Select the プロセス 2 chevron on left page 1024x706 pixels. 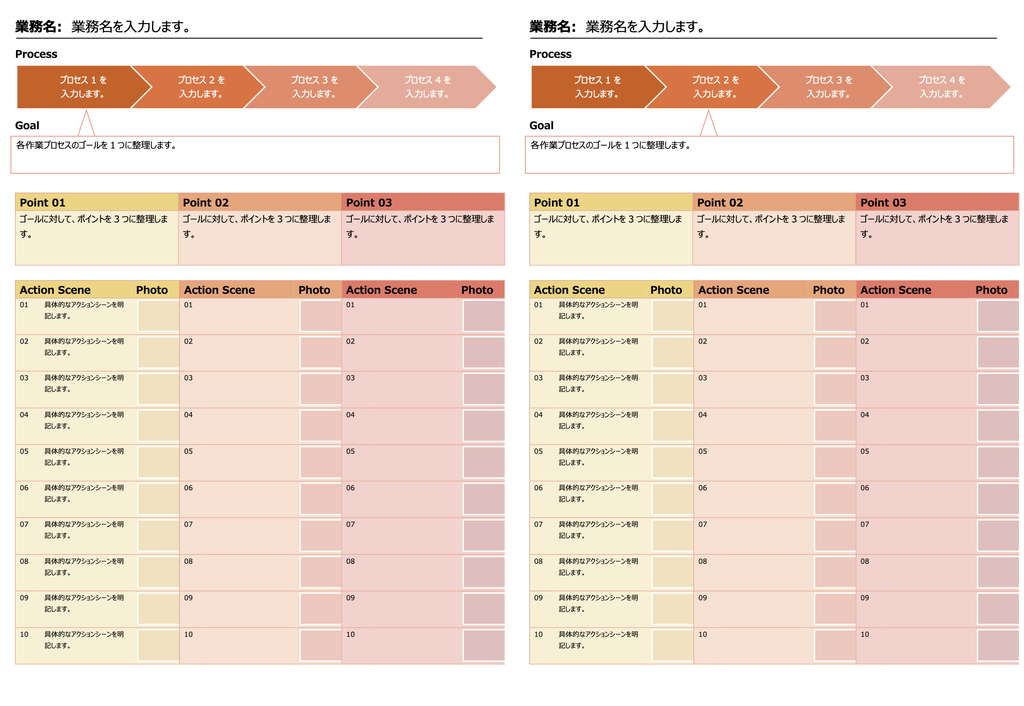click(199, 87)
